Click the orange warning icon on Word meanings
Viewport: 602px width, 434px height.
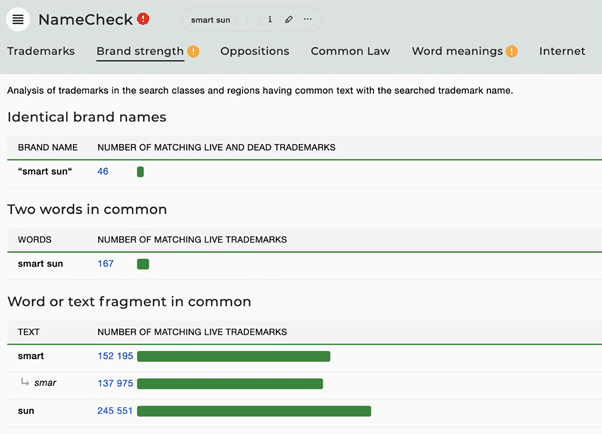511,52
